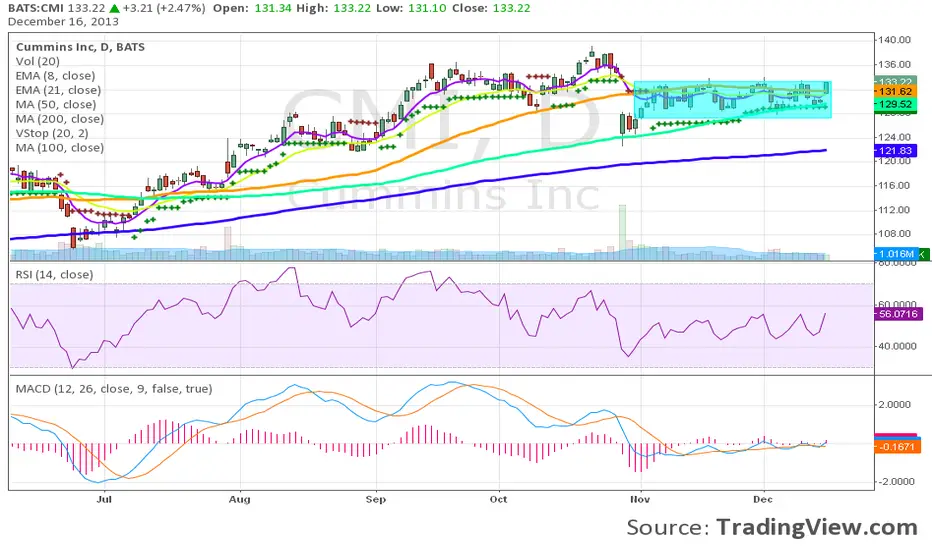Image resolution: width=932 pixels, height=550 pixels.
Task: Click the tall late-October volume spike bar
Action: point(622,232)
